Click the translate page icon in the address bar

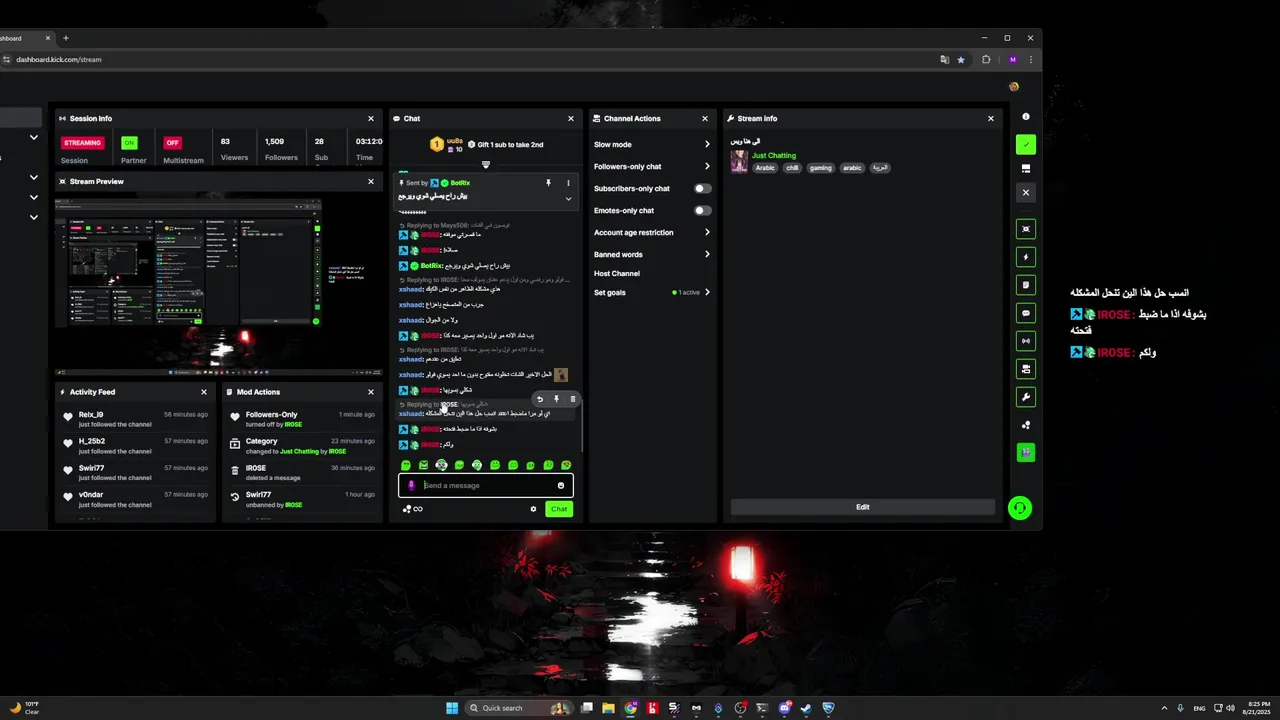point(944,60)
